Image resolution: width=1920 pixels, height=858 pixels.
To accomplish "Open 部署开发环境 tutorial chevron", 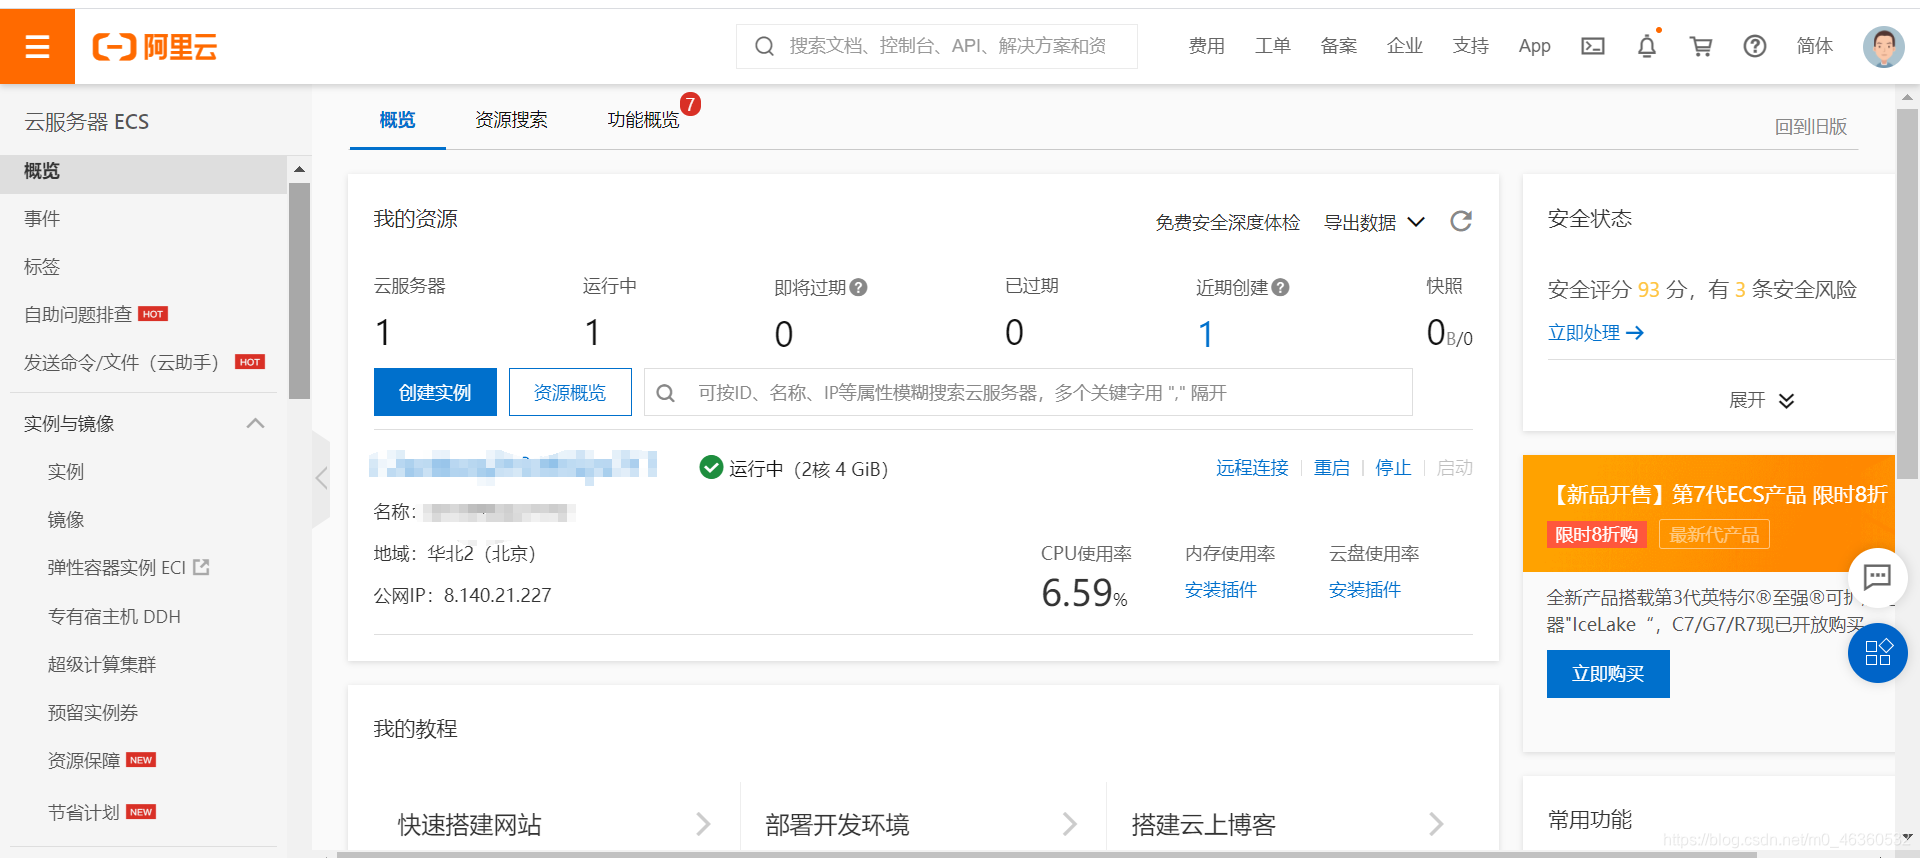I will coord(1070,824).
